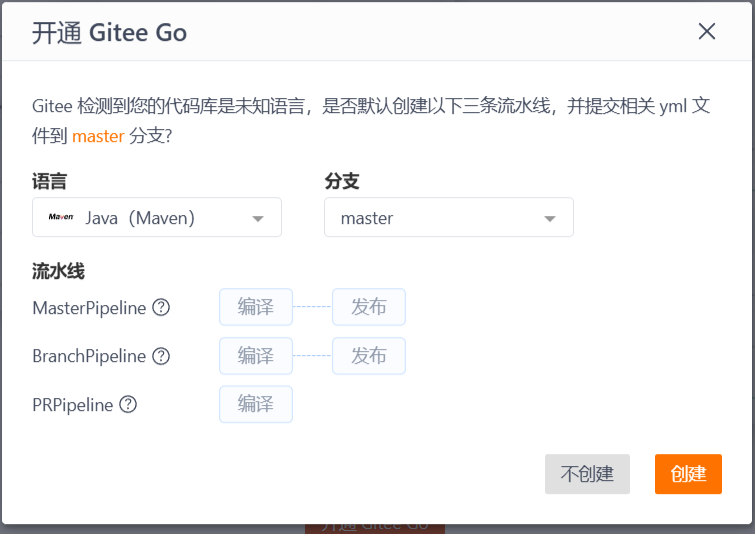Click the PRPipeline label
The image size is (755, 534).
pos(73,405)
